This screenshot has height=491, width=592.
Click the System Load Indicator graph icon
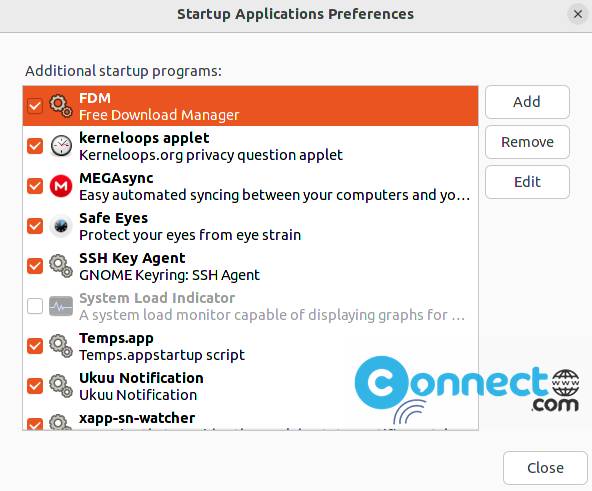coord(61,306)
